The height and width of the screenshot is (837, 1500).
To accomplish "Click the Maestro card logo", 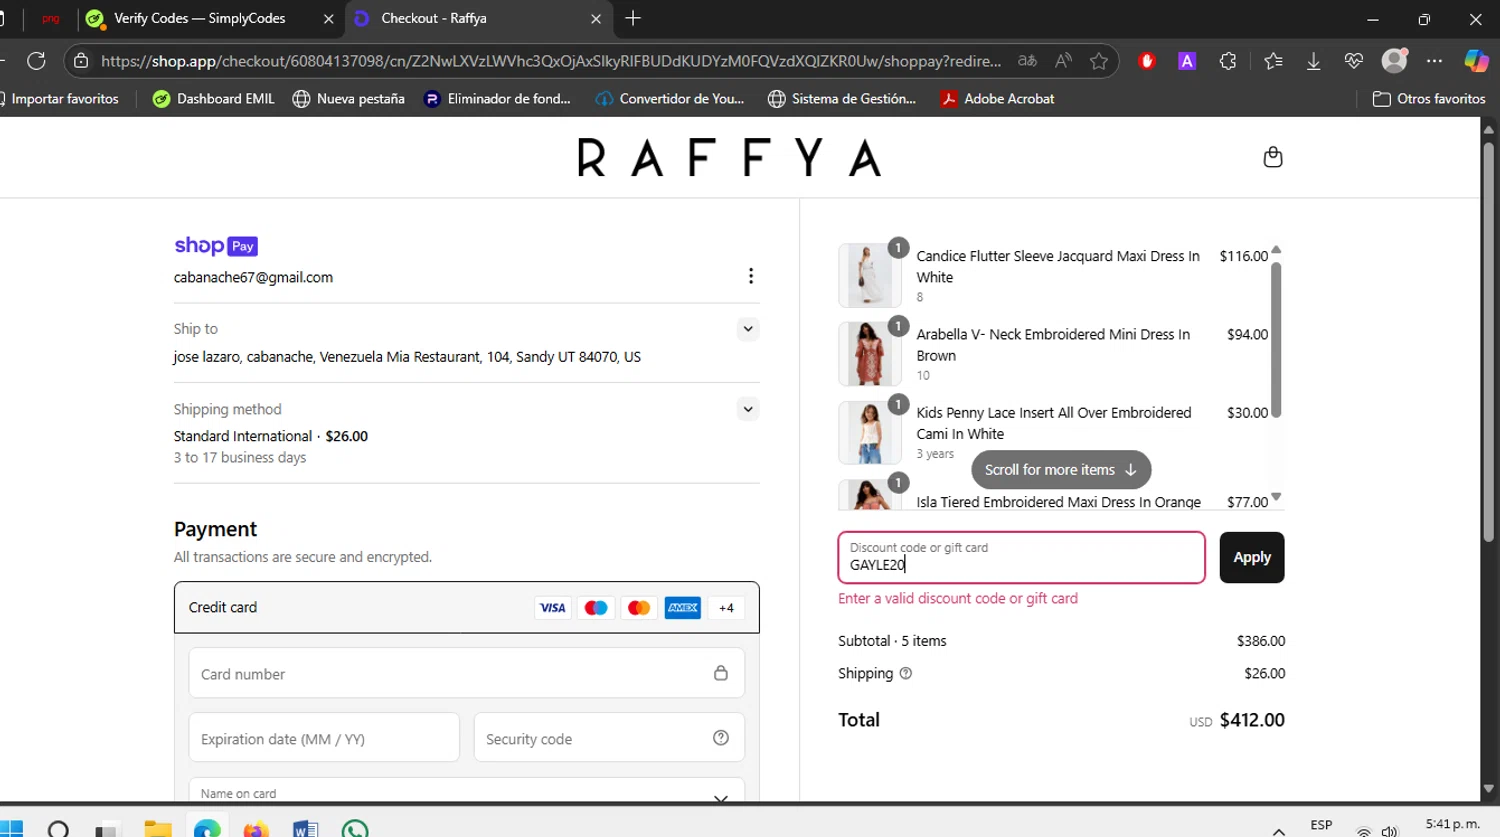I will tap(596, 607).
